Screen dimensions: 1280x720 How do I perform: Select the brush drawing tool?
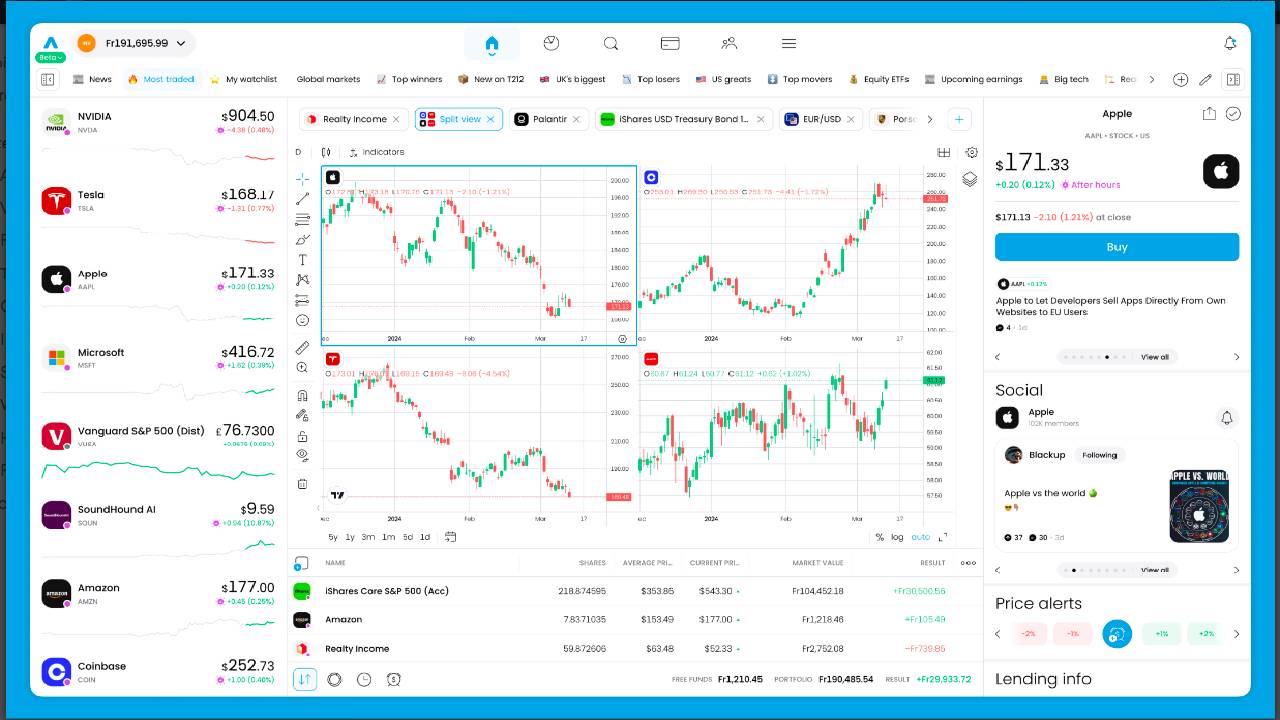click(302, 240)
